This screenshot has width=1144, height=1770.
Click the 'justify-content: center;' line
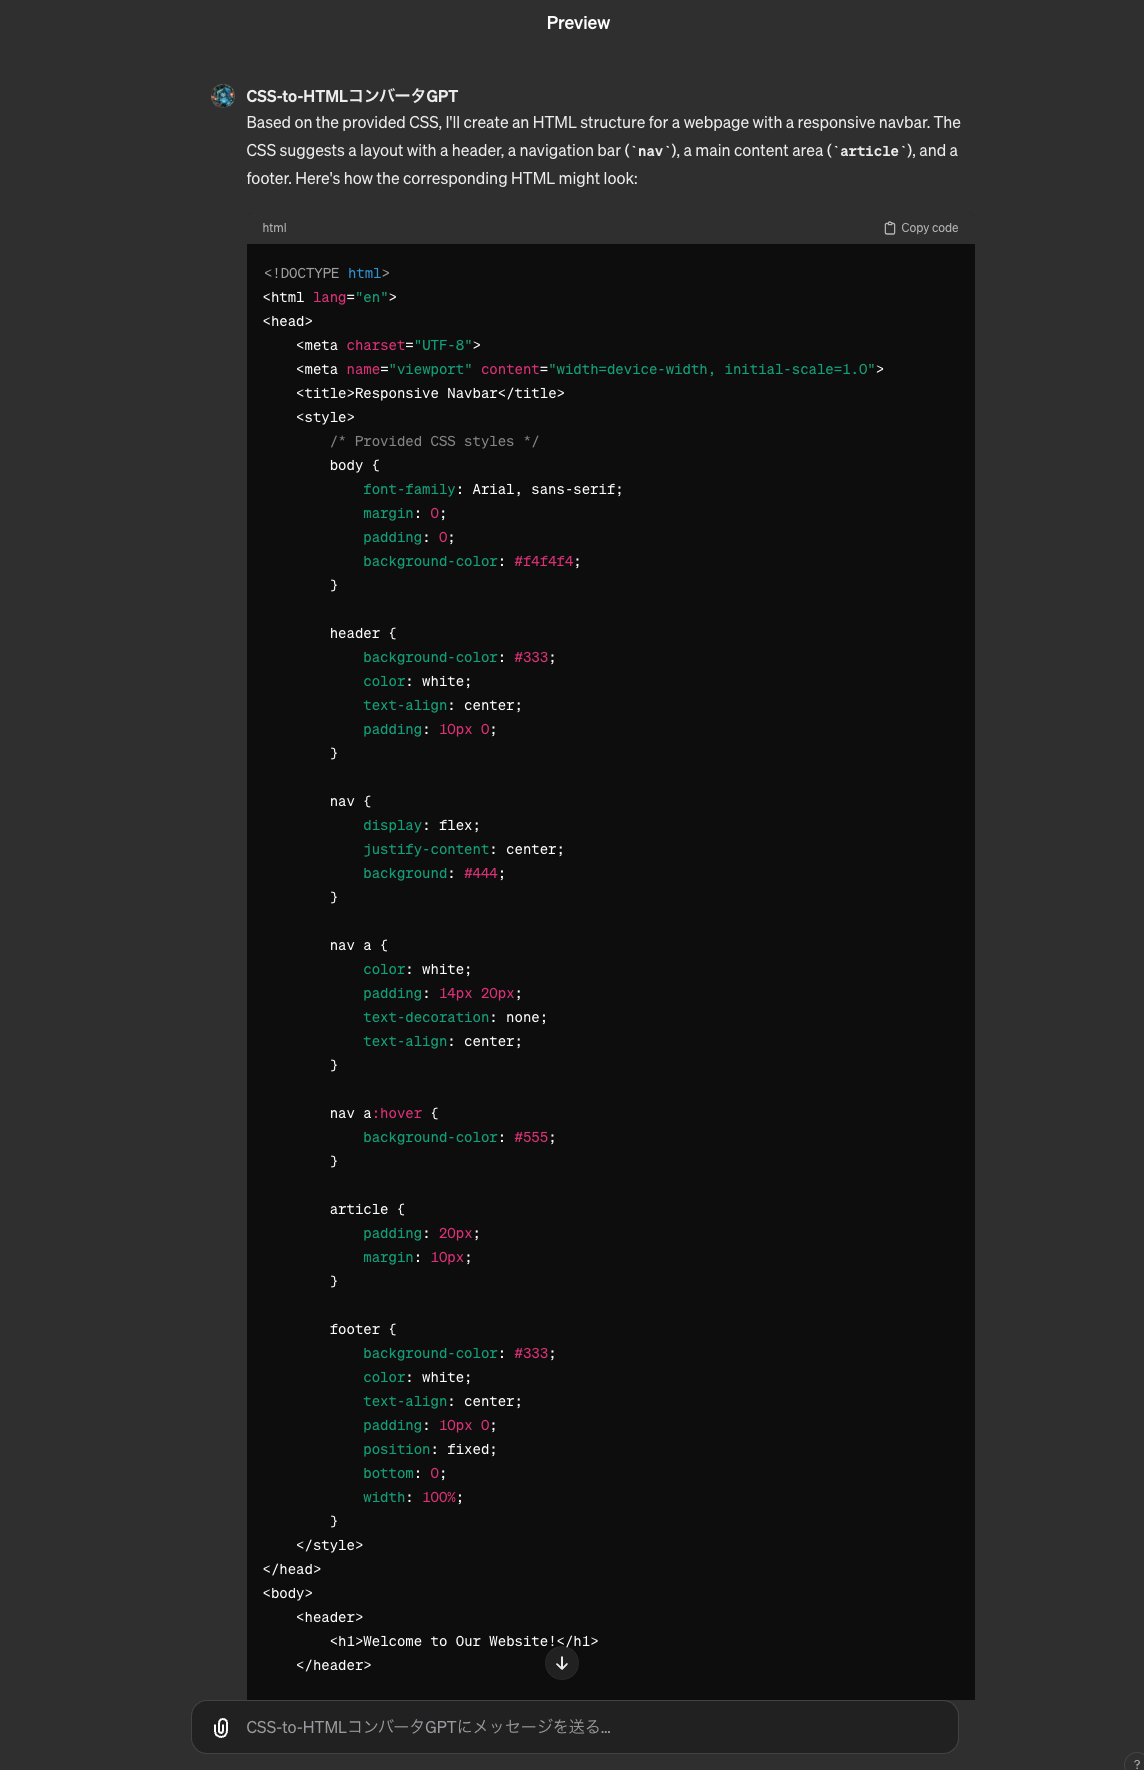[463, 849]
